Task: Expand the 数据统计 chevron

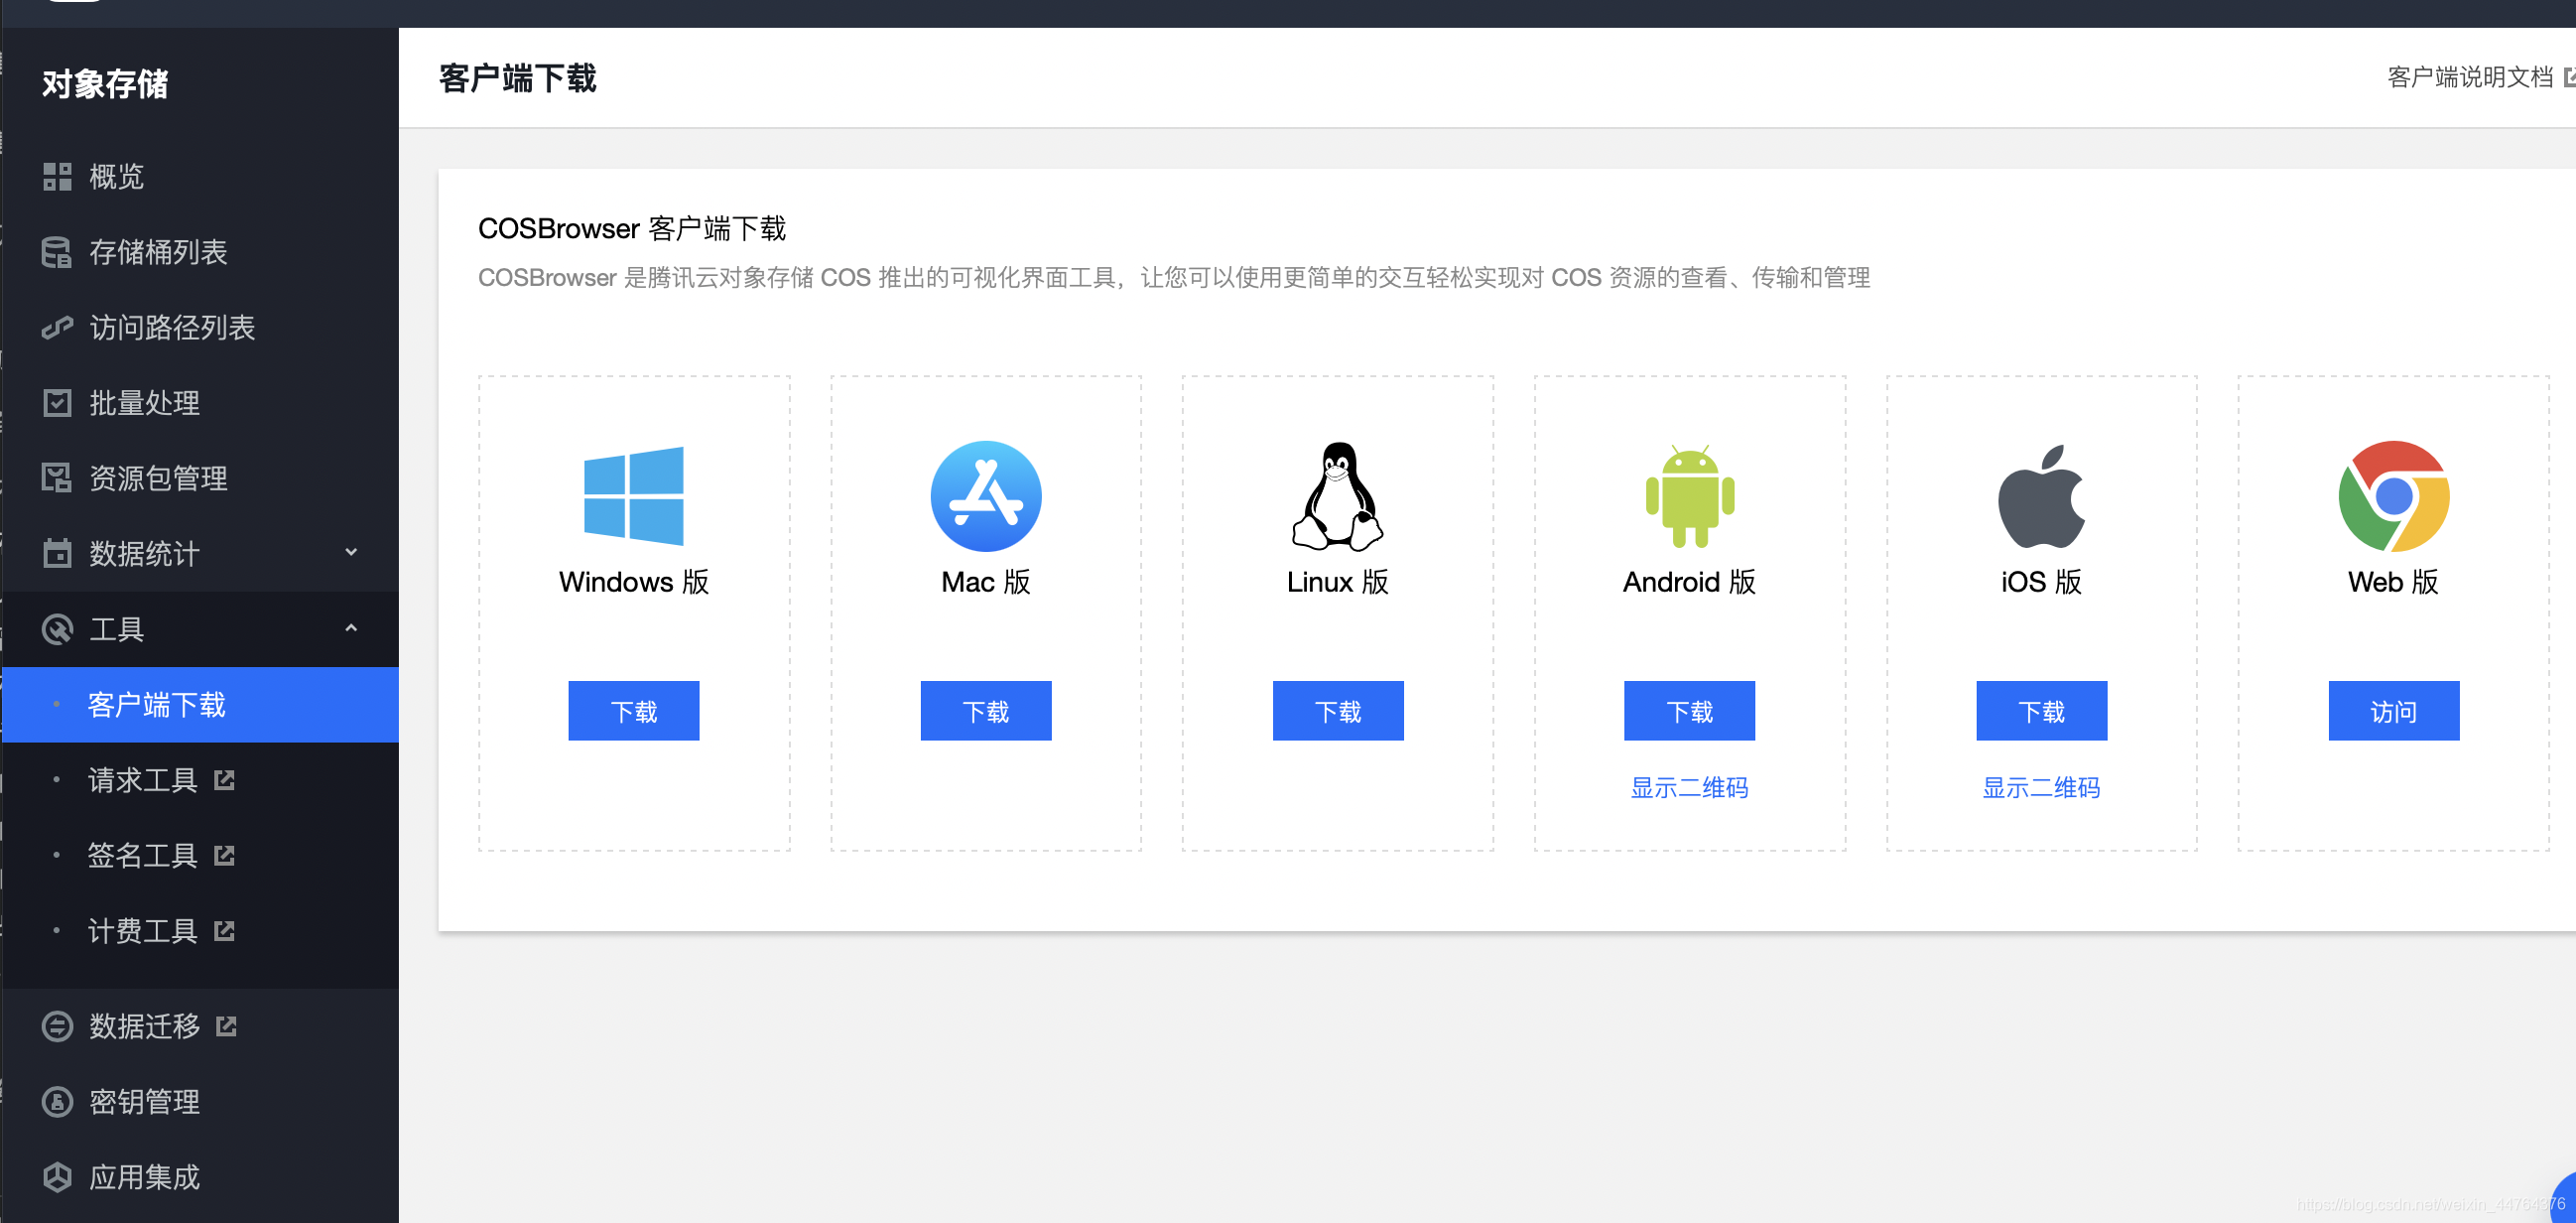Action: point(351,552)
